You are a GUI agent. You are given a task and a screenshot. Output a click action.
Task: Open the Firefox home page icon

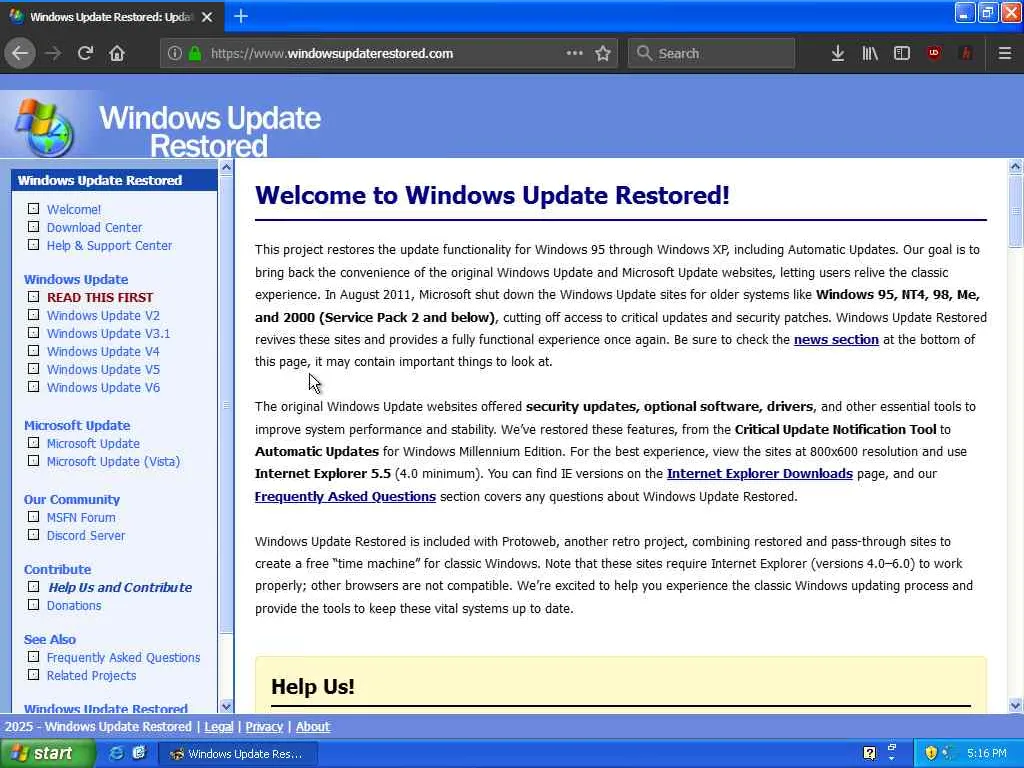[x=117, y=54]
